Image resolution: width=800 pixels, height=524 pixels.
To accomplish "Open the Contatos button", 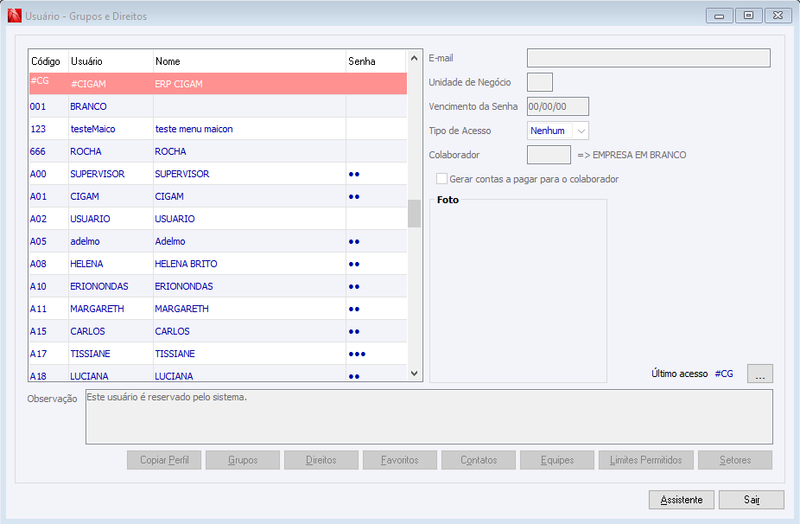I will pos(479,460).
